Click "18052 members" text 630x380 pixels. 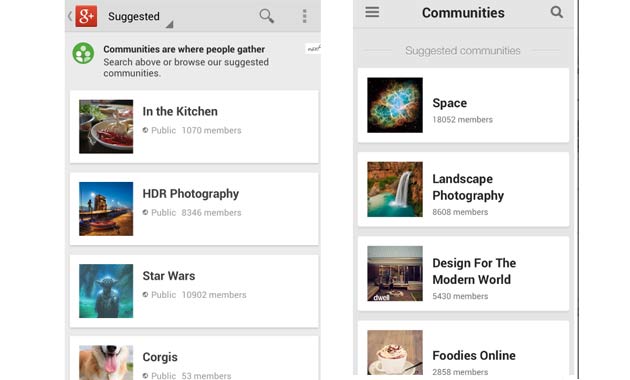pos(462,120)
